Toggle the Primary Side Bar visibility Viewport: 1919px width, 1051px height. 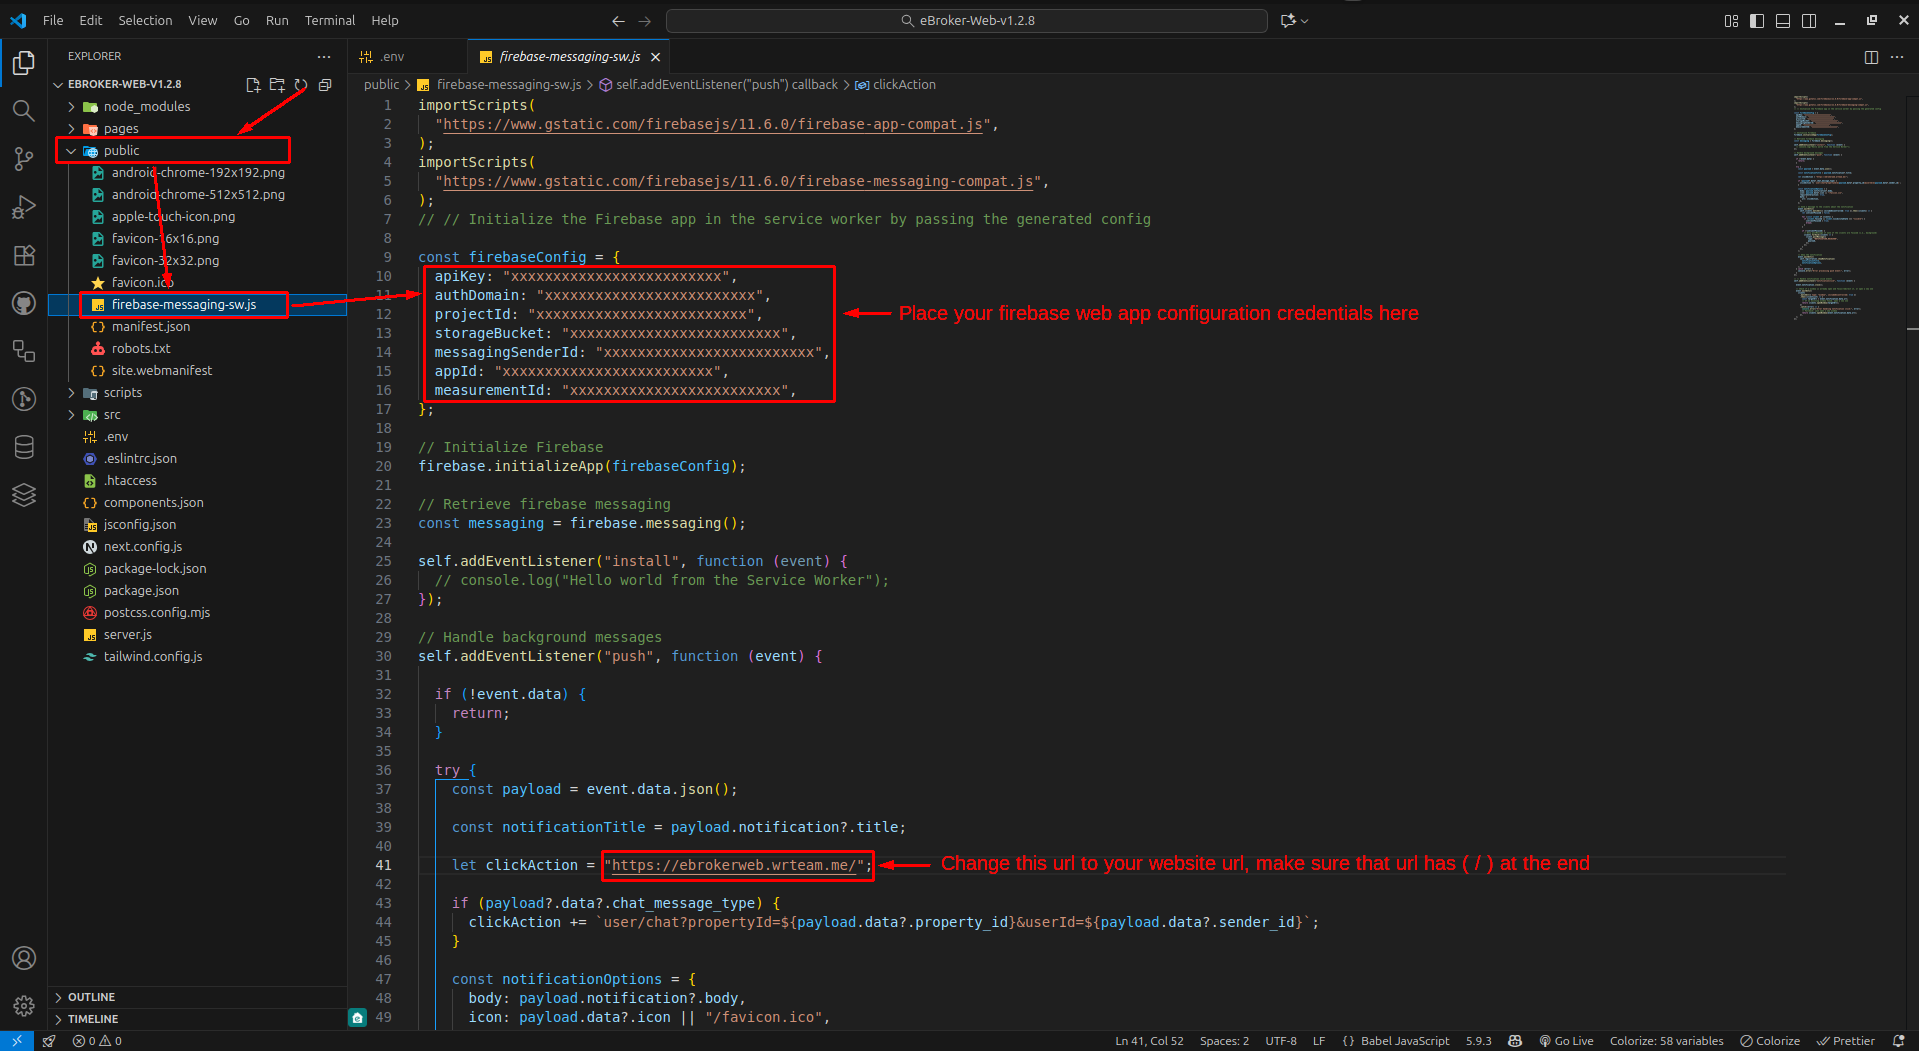click(1756, 20)
